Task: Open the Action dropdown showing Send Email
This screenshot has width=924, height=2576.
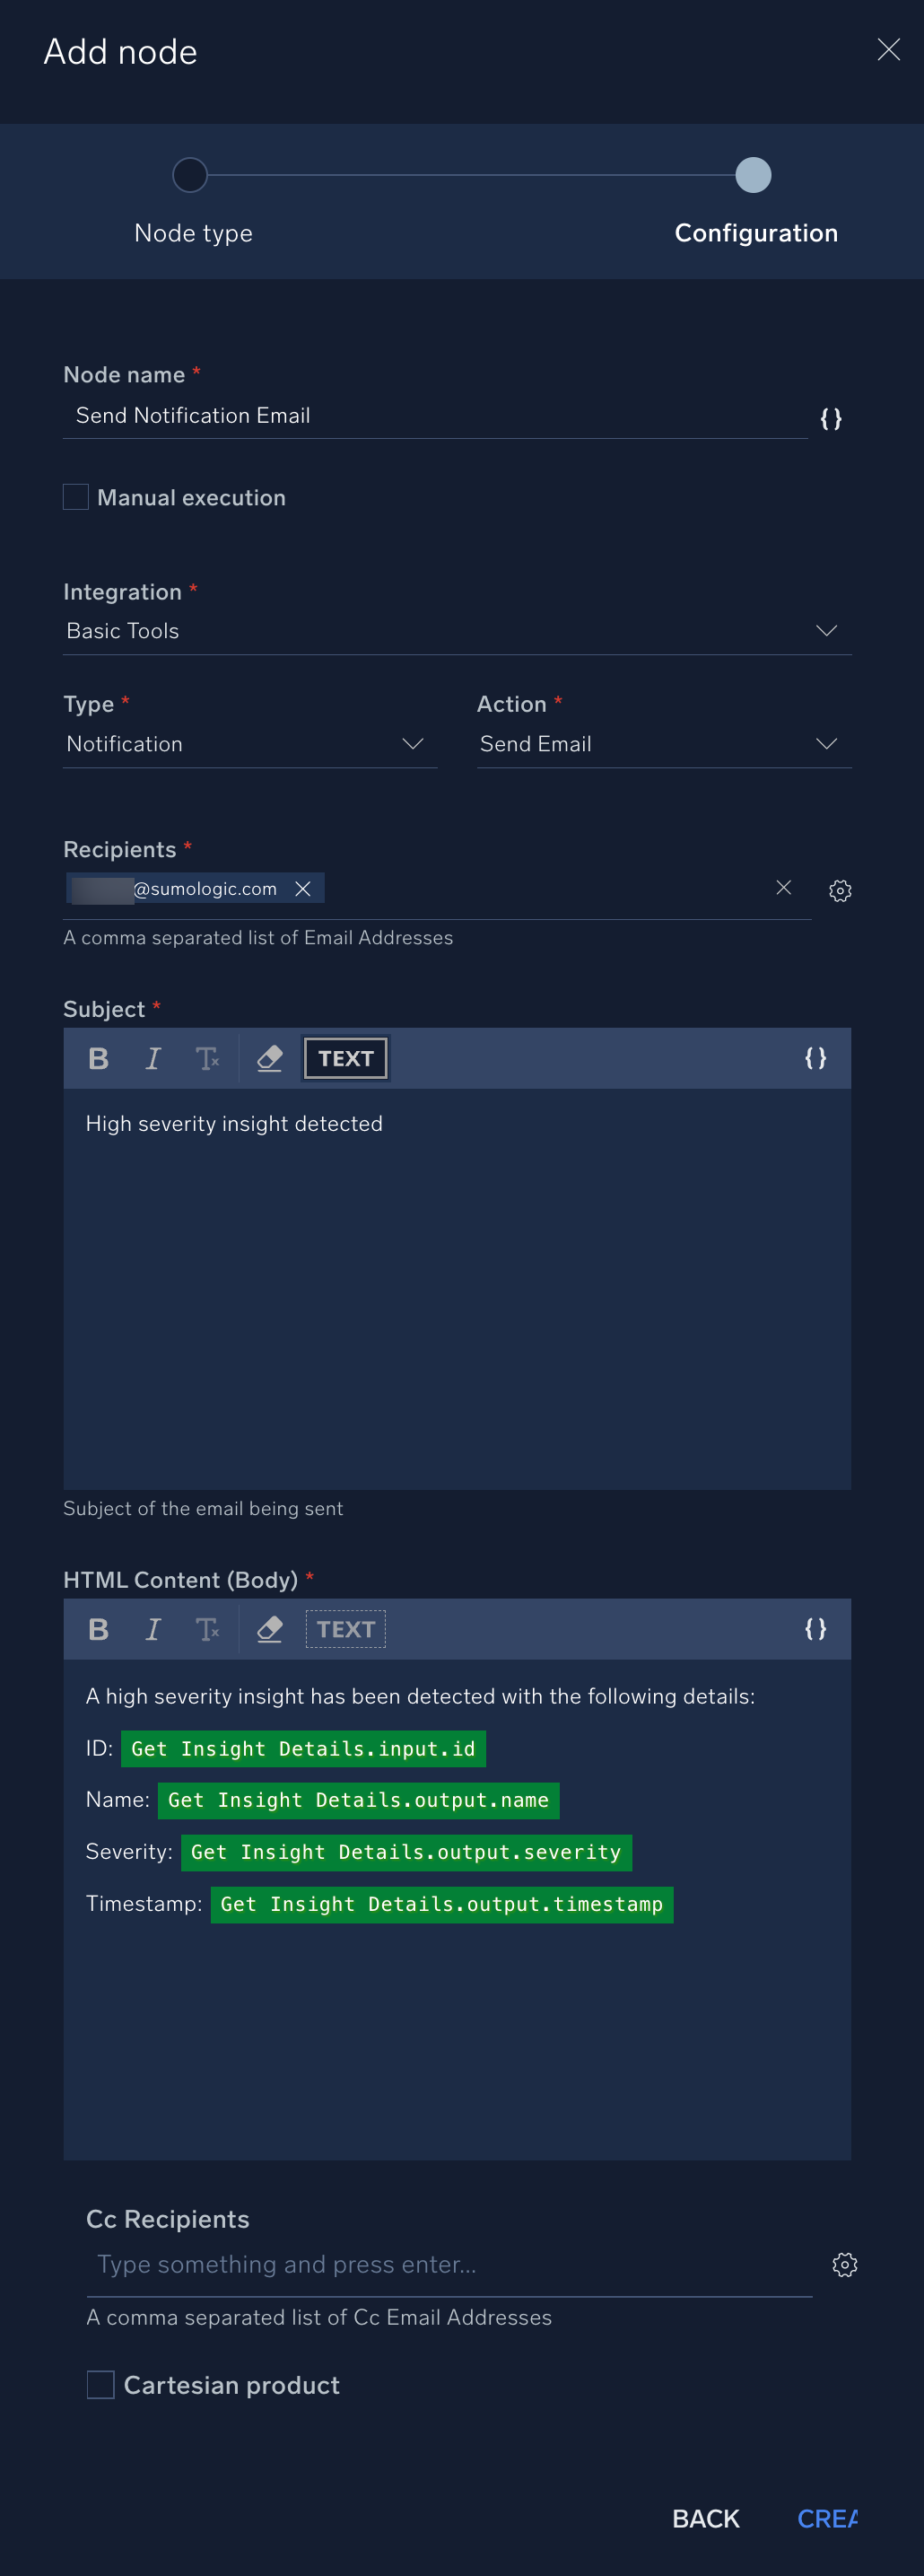Action: point(826,743)
